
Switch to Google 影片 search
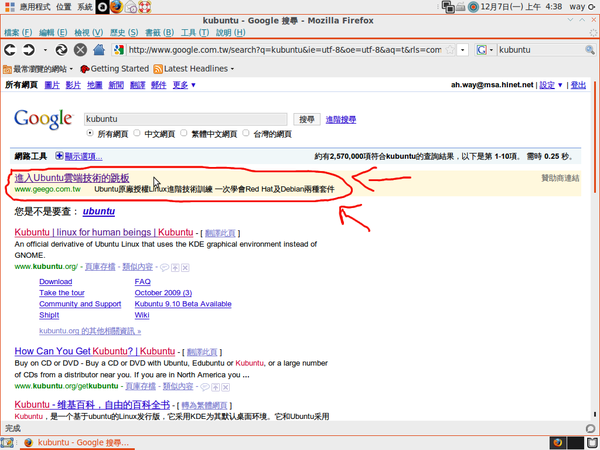click(x=73, y=85)
